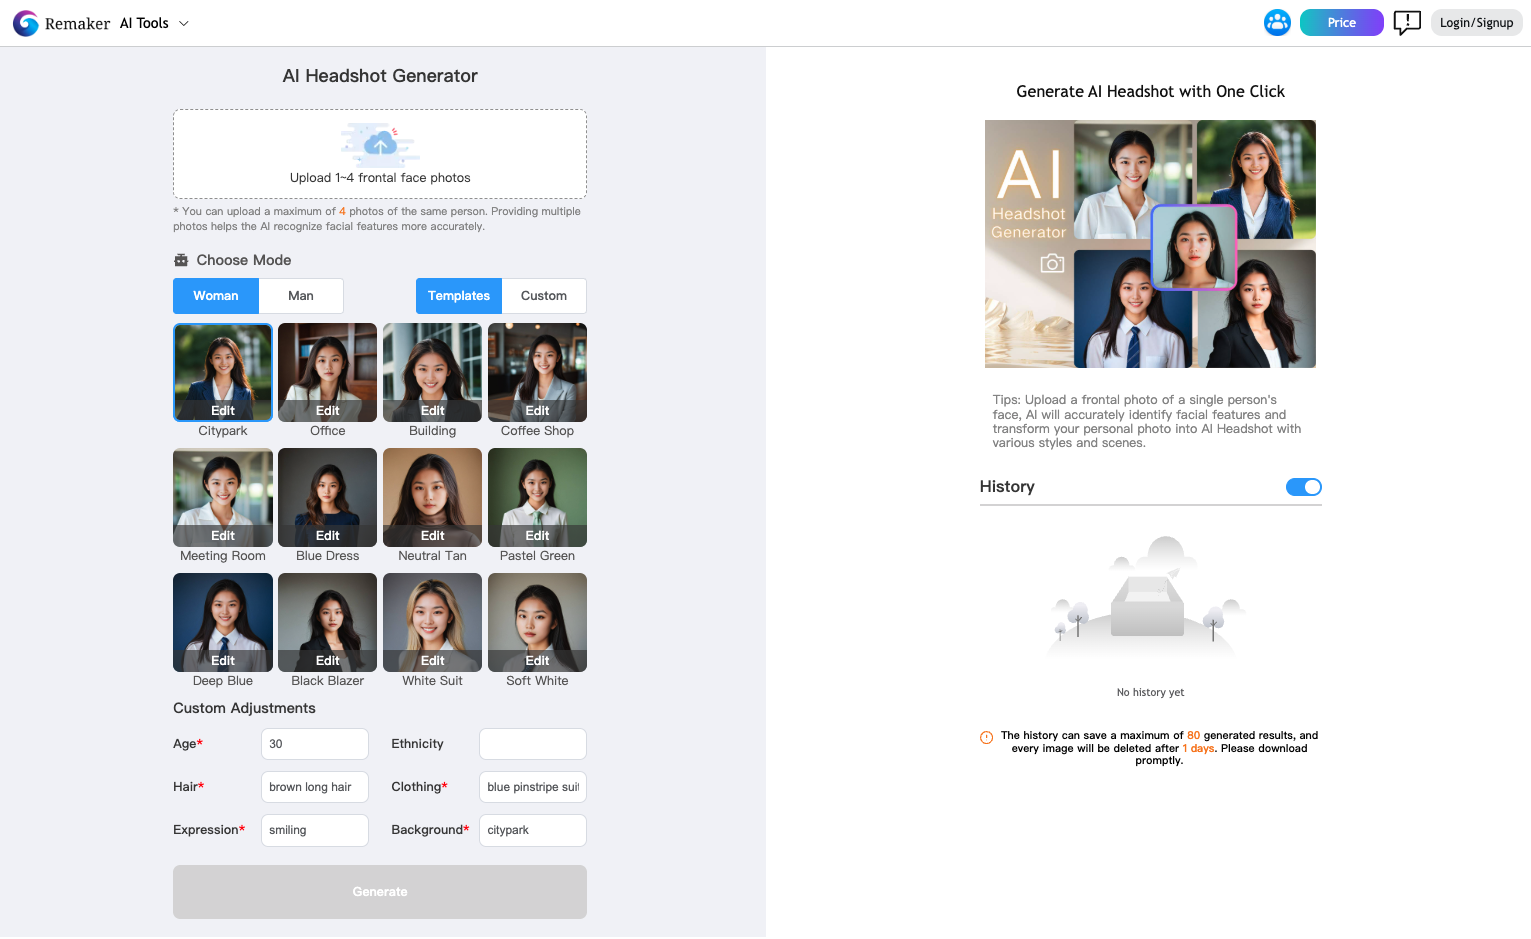Select the Woman mode button
This screenshot has height=939, width=1531.
[215, 295]
